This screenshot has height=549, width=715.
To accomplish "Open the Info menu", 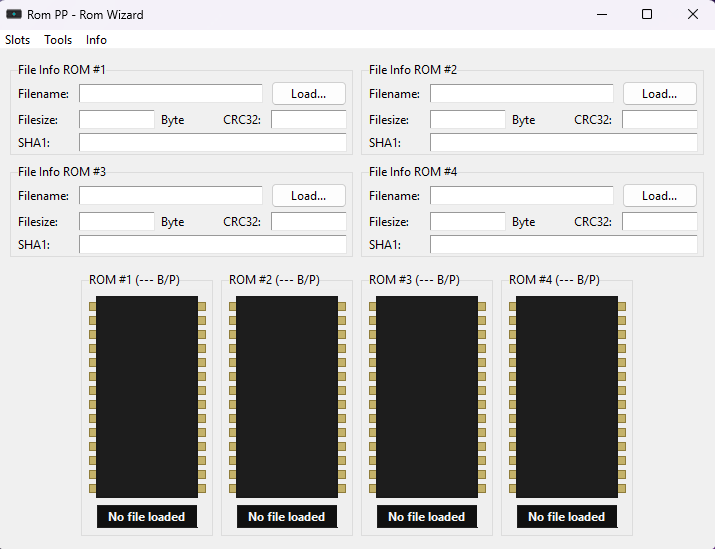I will (96, 40).
